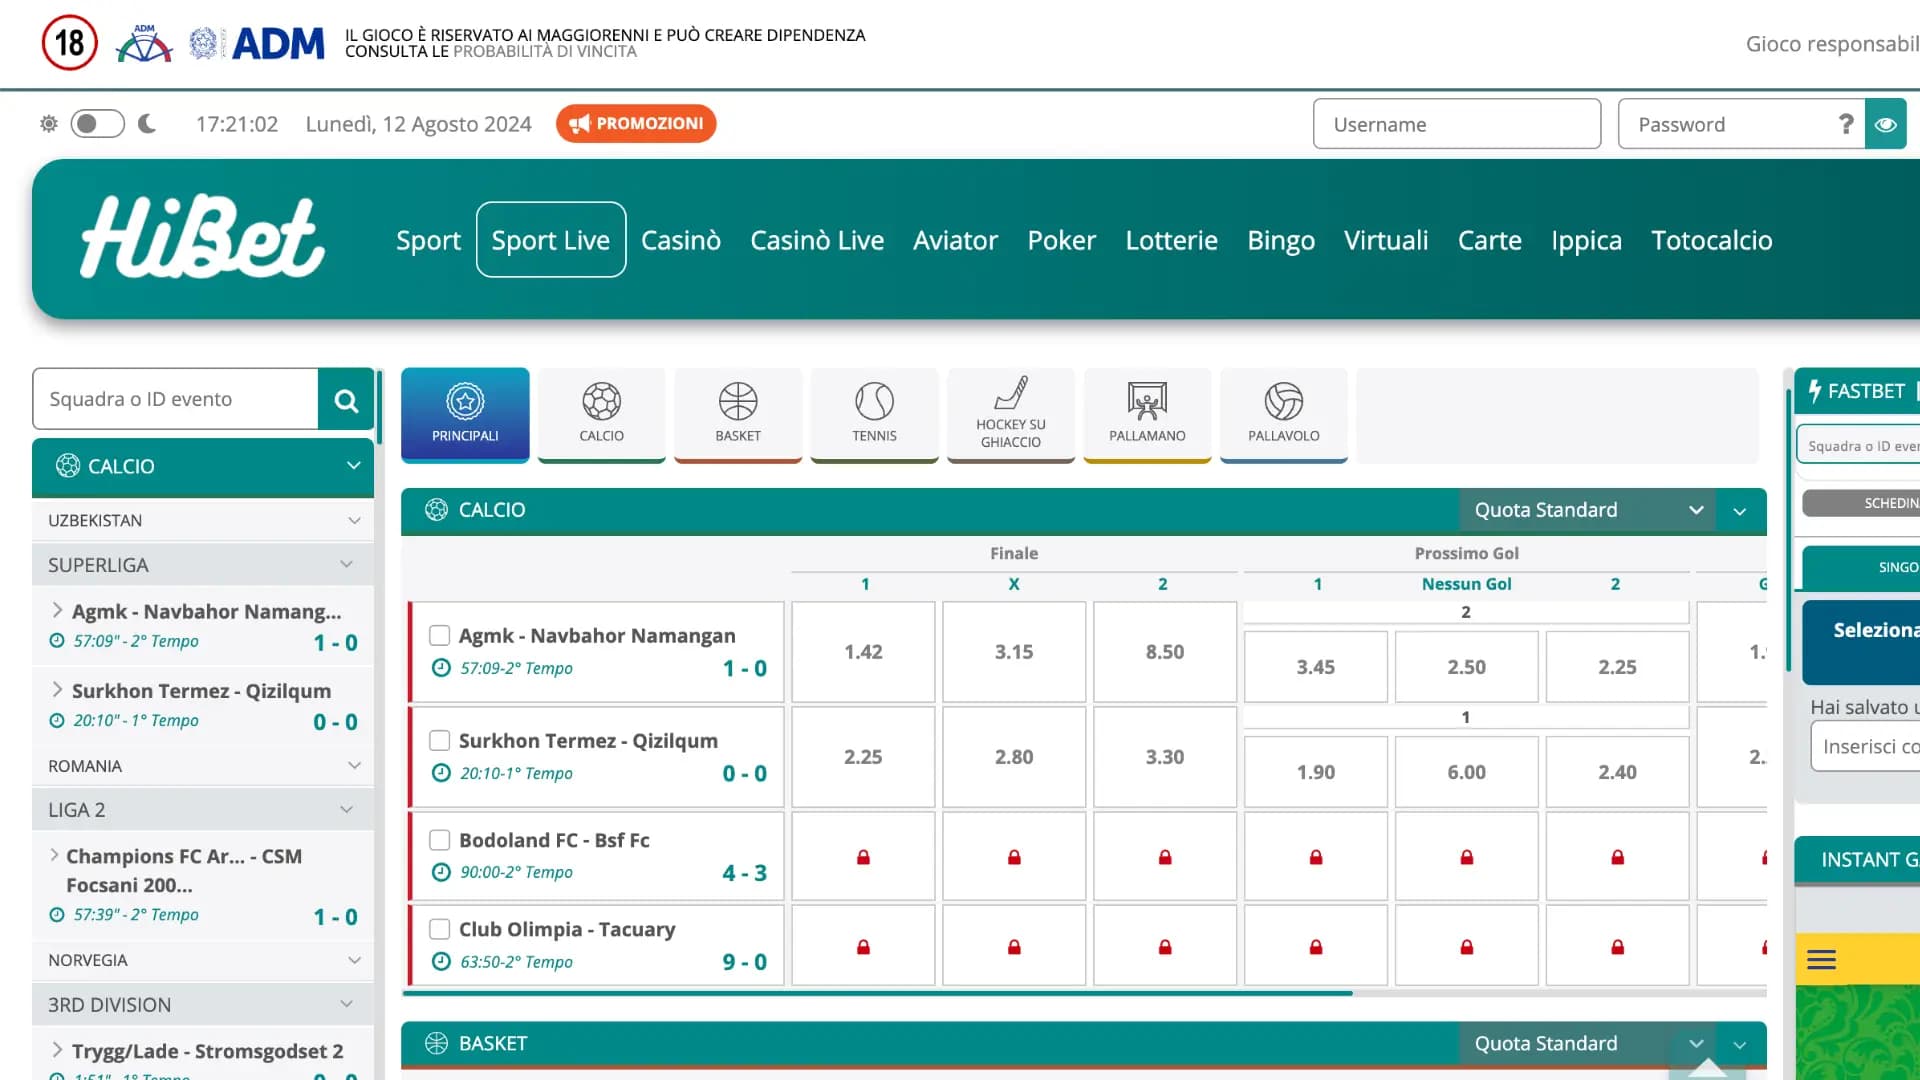Open the Casinò Live menu
The width and height of the screenshot is (1920, 1080).
pos(816,240)
